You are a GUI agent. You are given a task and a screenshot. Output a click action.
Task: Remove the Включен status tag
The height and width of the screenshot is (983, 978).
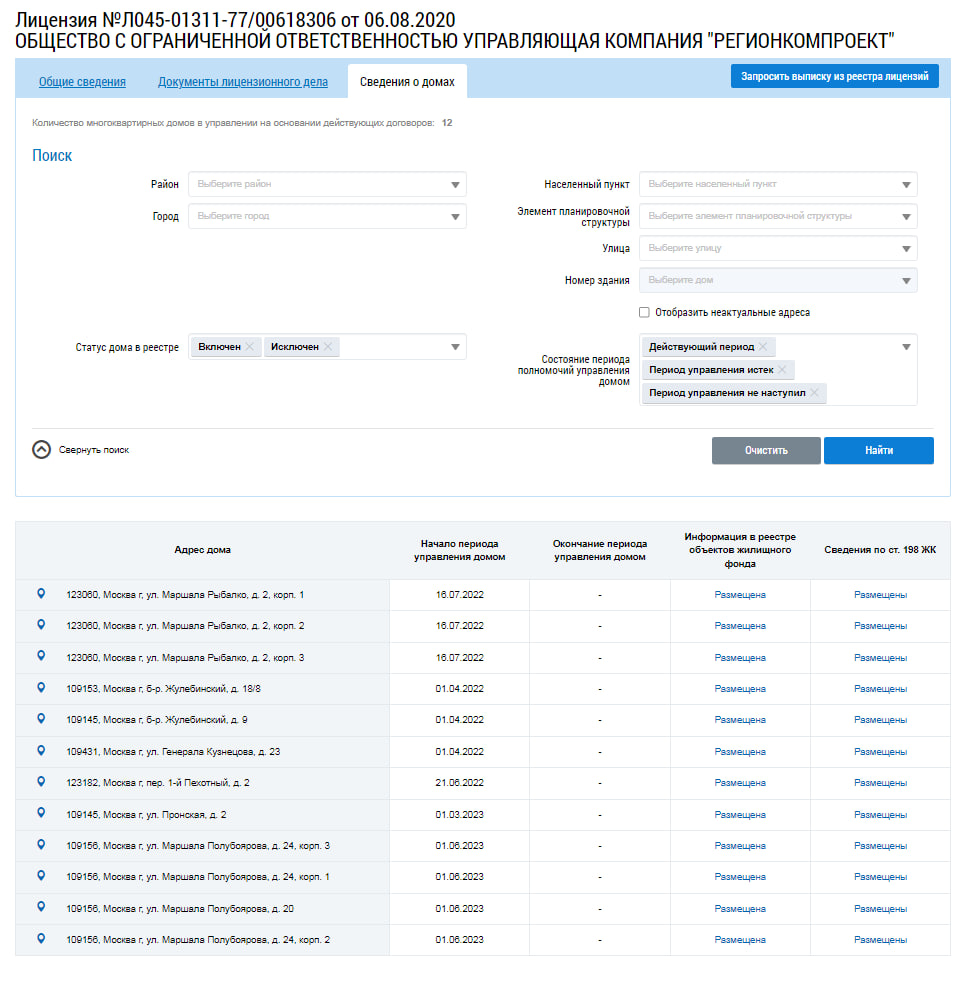pos(250,347)
